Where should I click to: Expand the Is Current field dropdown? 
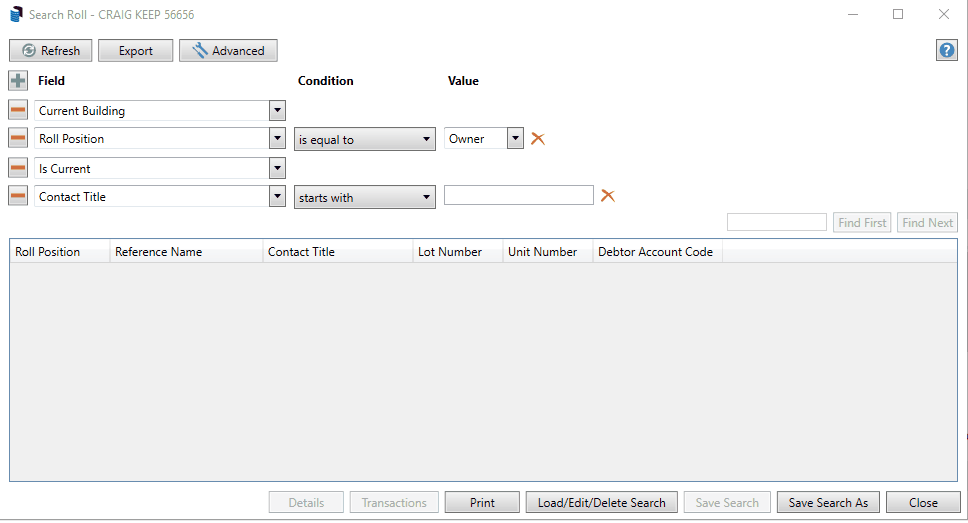277,168
